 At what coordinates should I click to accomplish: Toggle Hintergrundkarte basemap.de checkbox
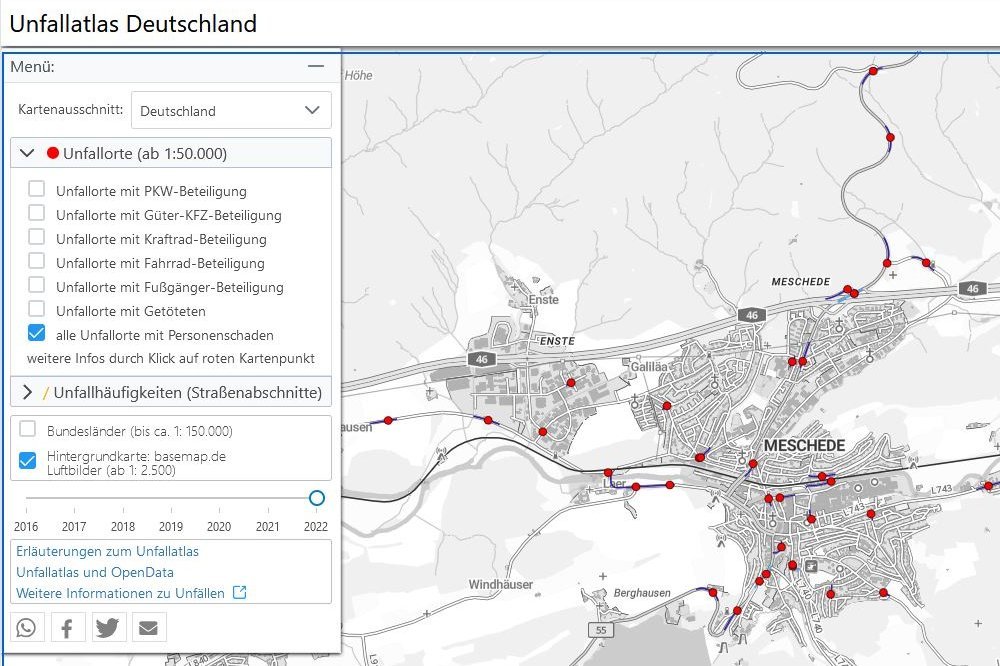click(x=28, y=461)
